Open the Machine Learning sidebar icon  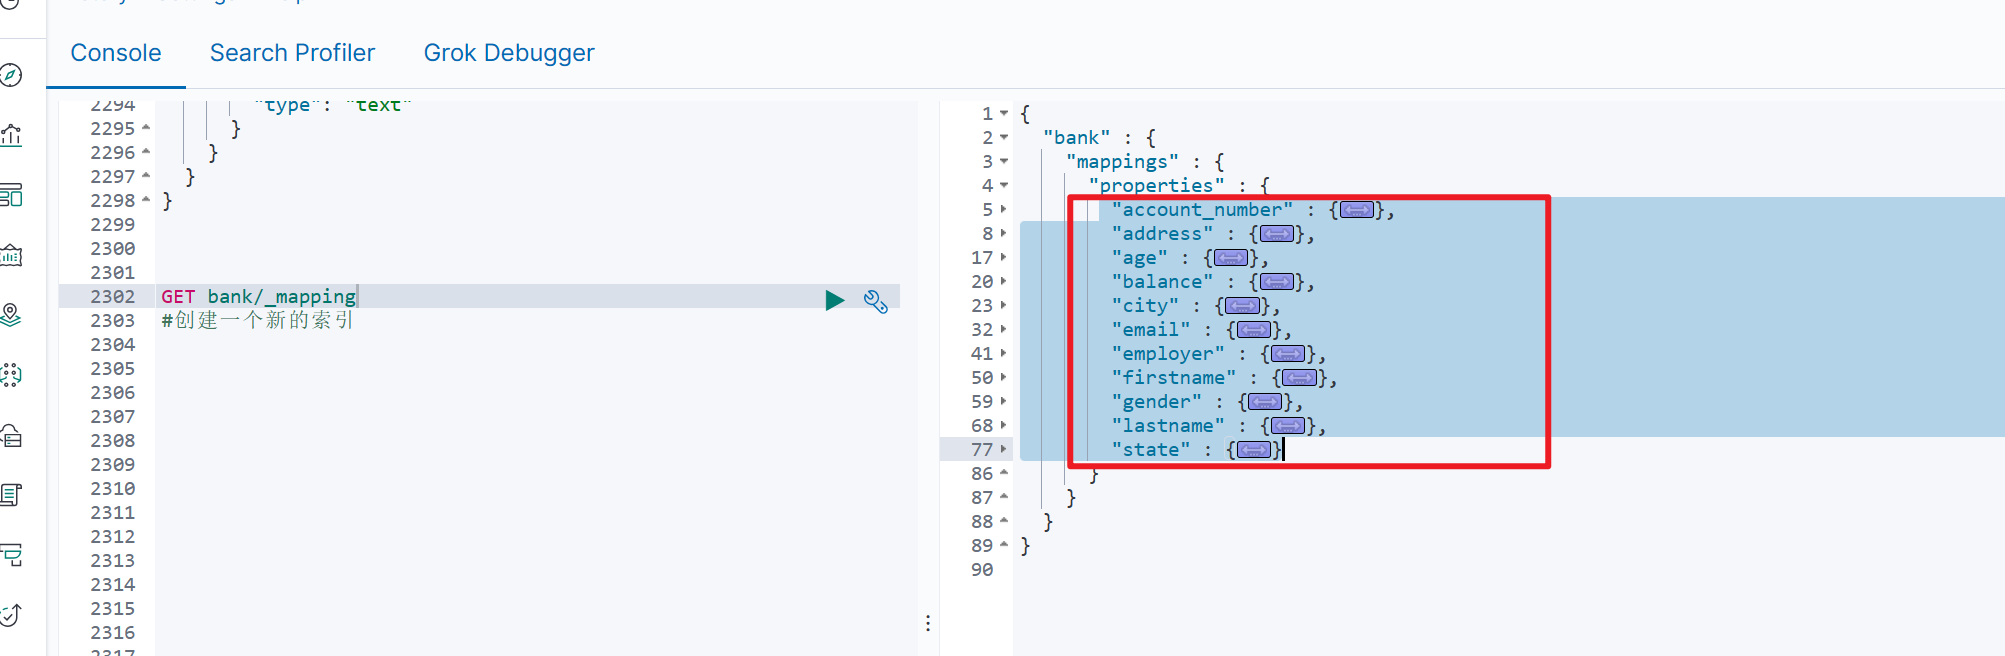[11, 375]
